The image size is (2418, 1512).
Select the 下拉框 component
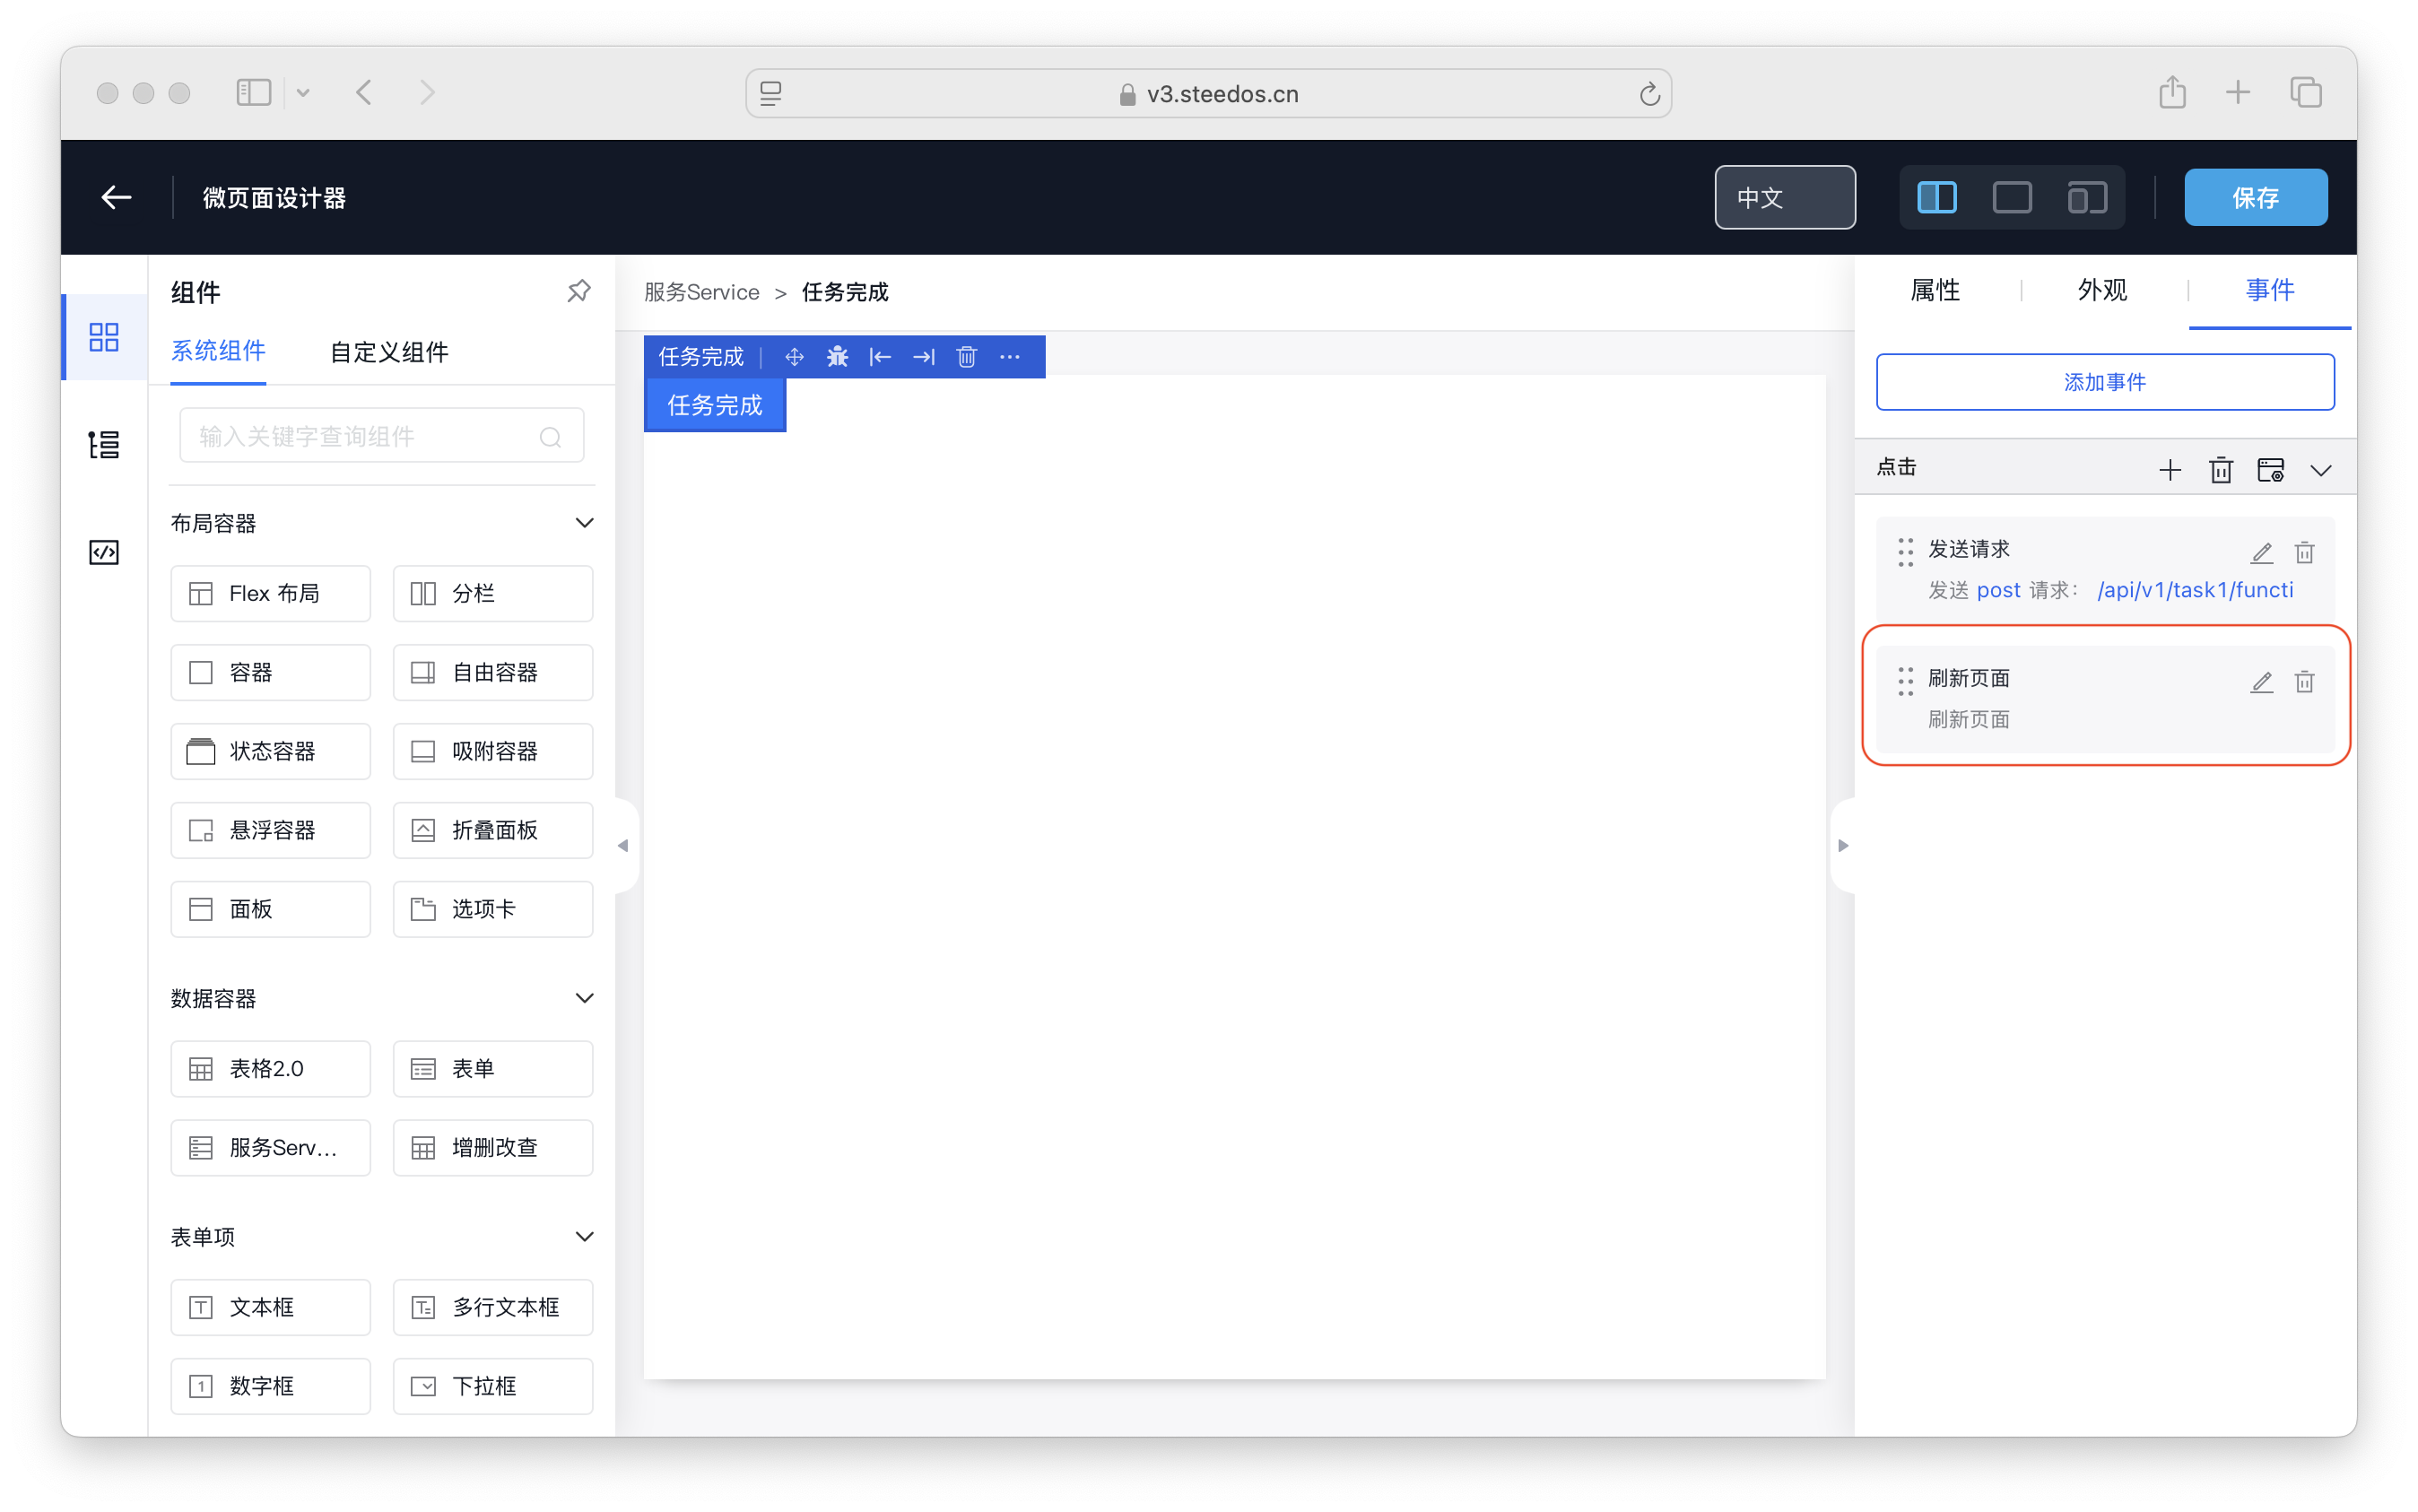[x=493, y=1386]
